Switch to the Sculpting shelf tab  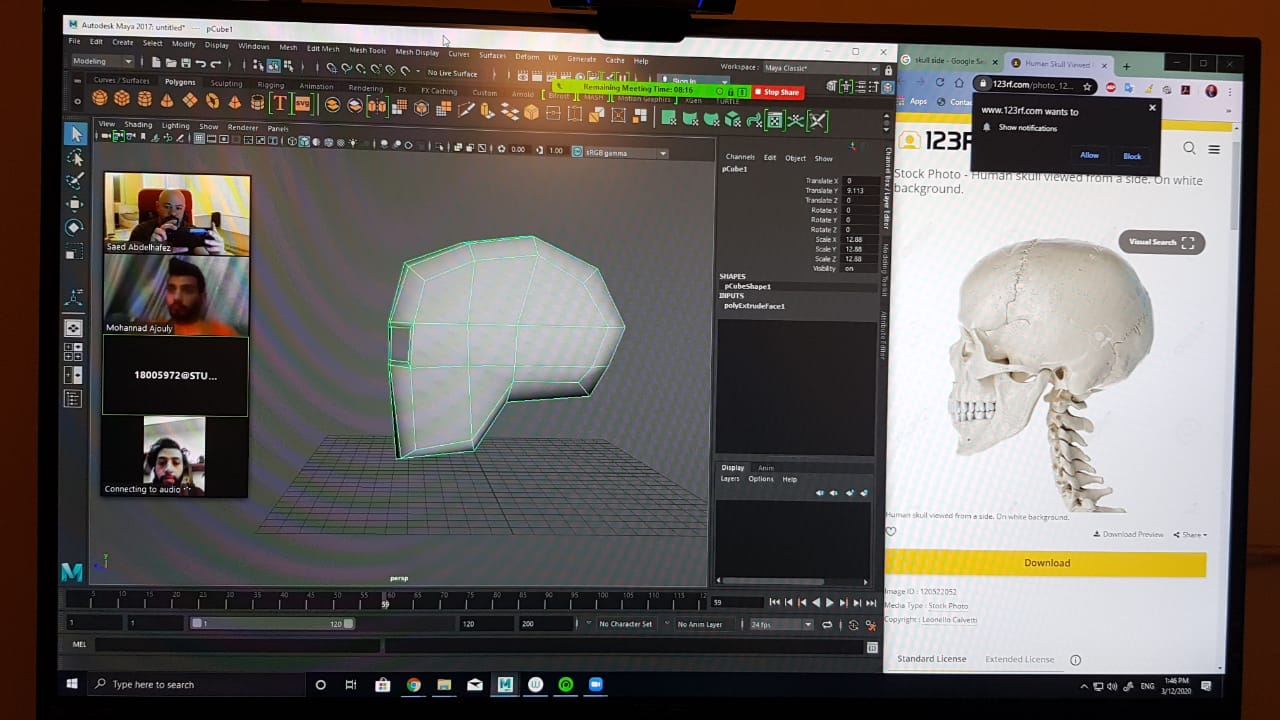click(x=226, y=84)
